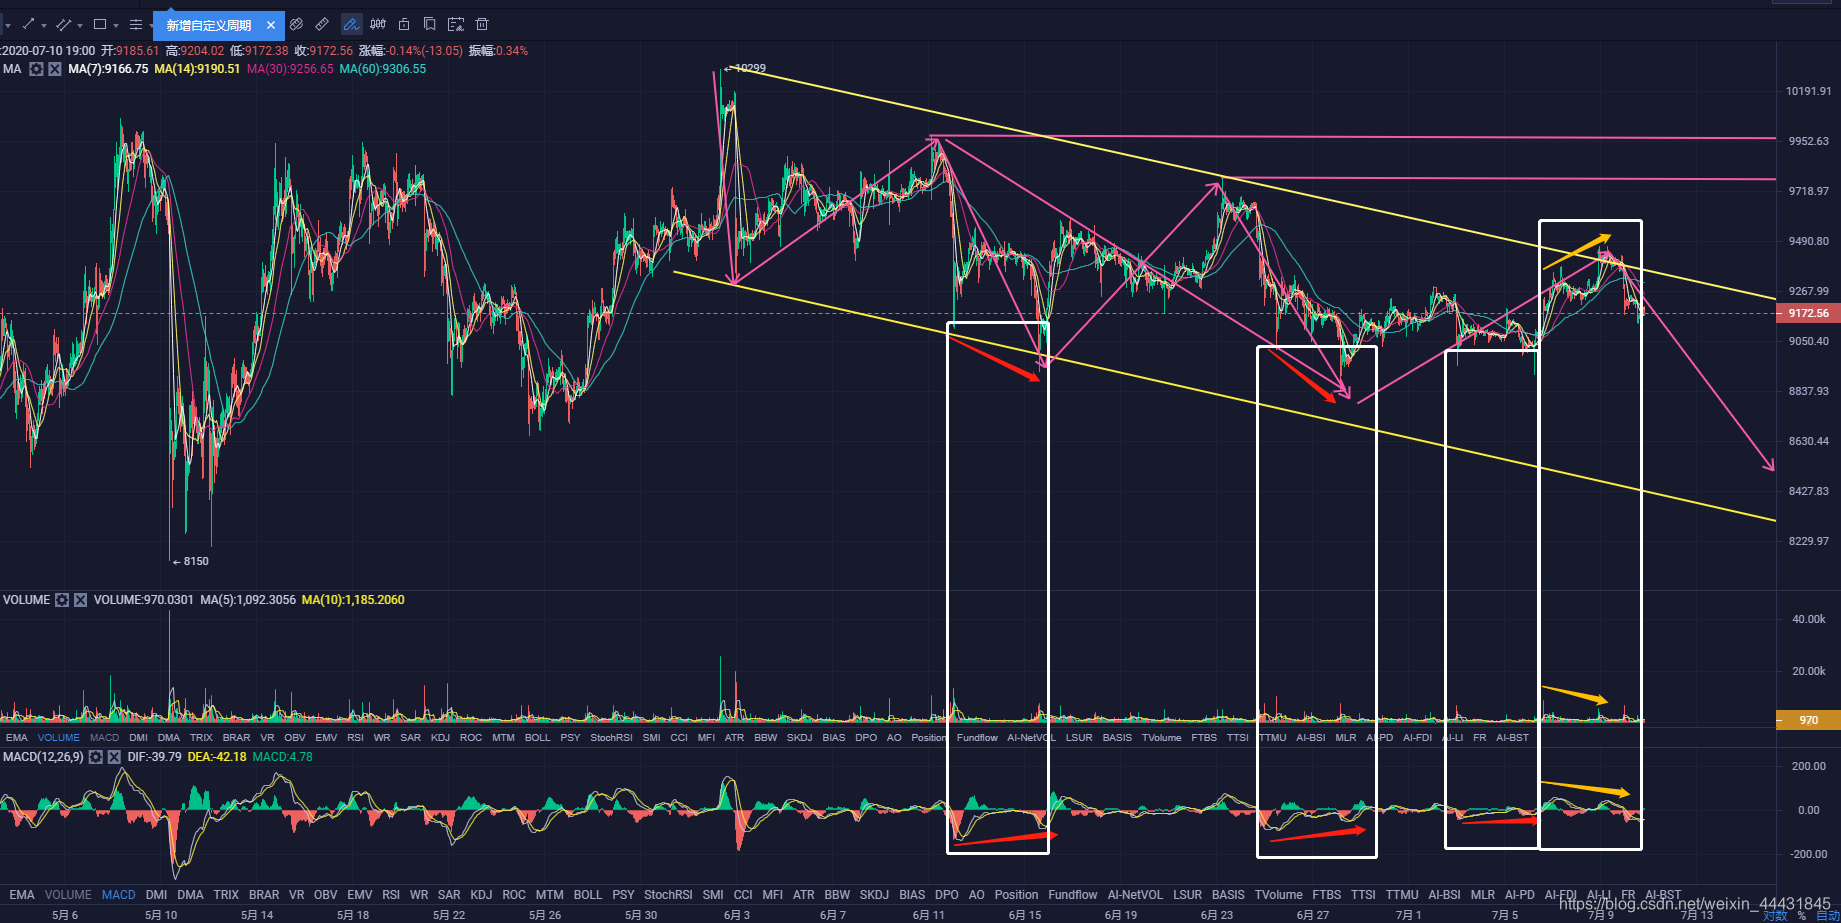Select MACD in the volume-pane indicator row
This screenshot has height=923, width=1841.
(104, 738)
